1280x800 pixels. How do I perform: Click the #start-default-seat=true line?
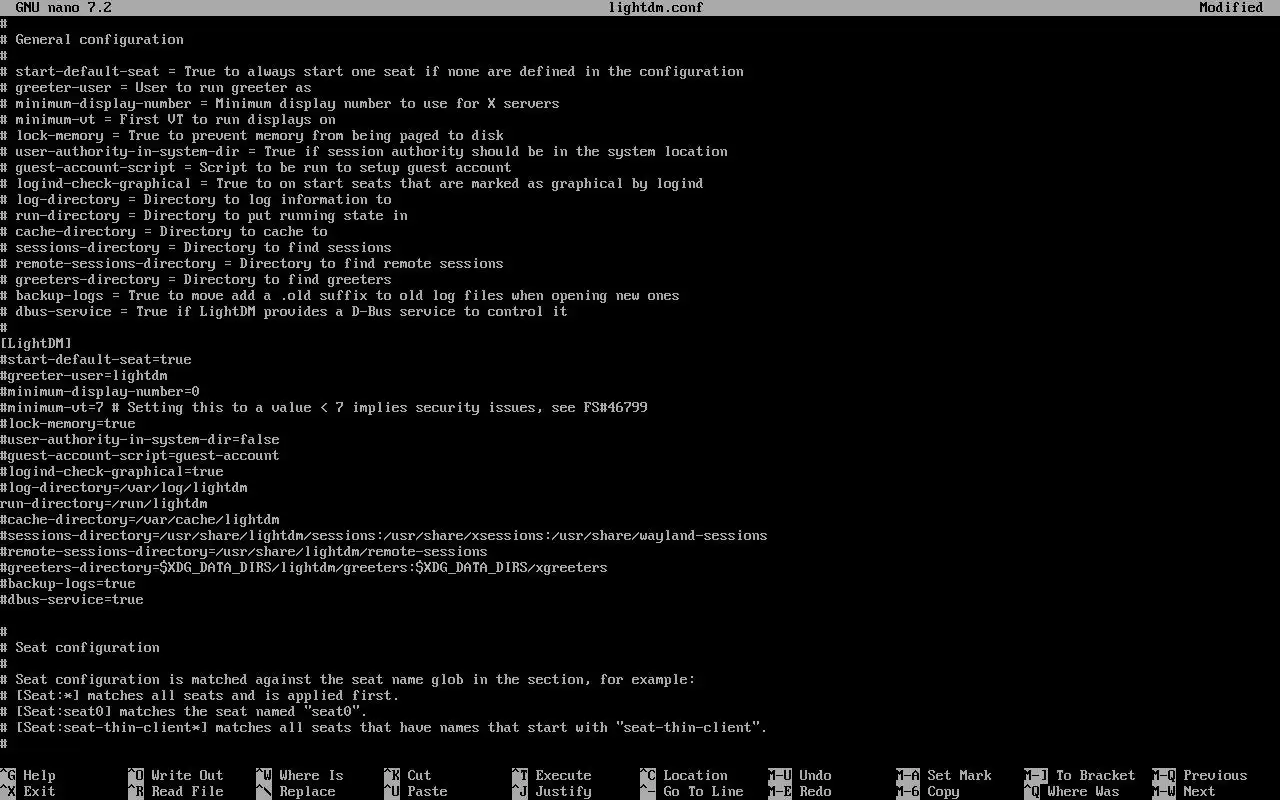(96, 359)
